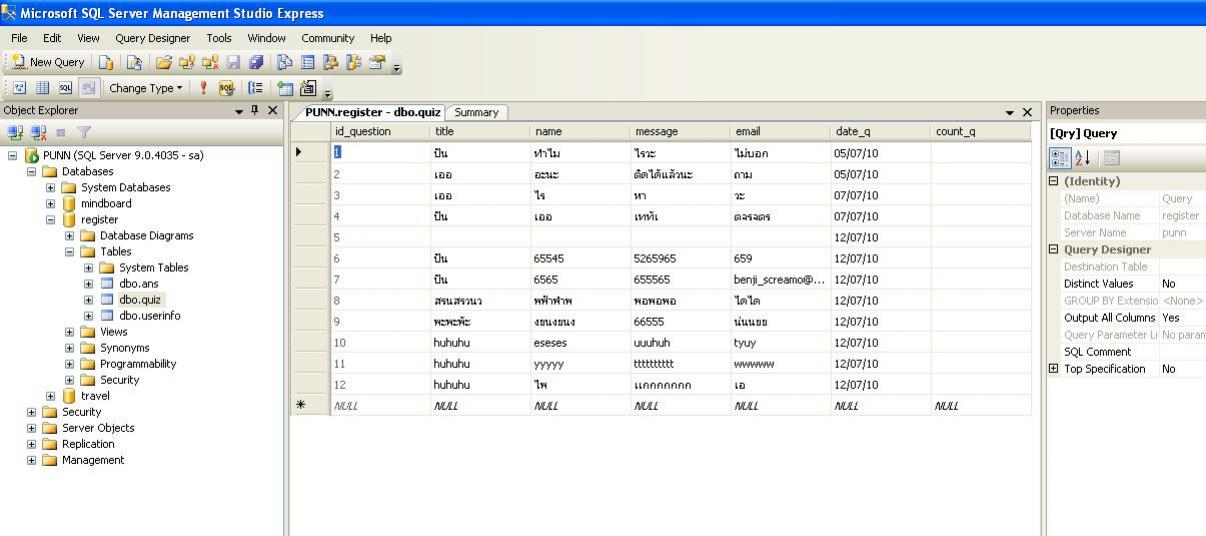Switch to the Summary tab
The height and width of the screenshot is (536, 1206).
click(x=477, y=112)
